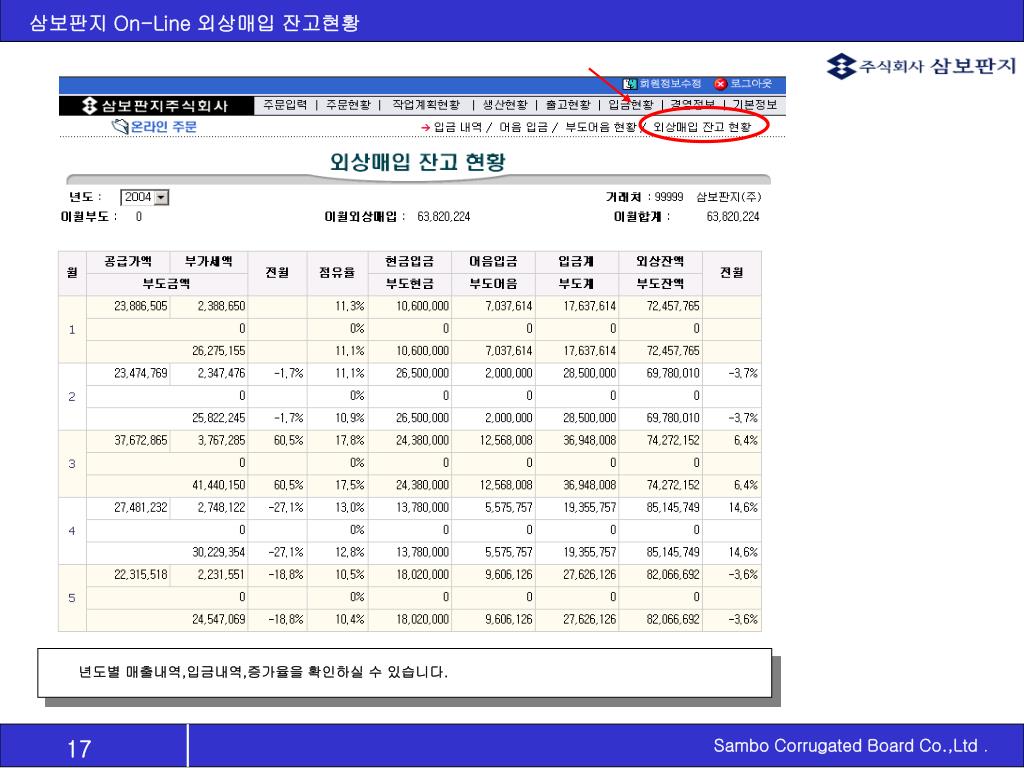Select total 24,547,069 in month 5
Screen dimensions: 1024x768
[219, 620]
